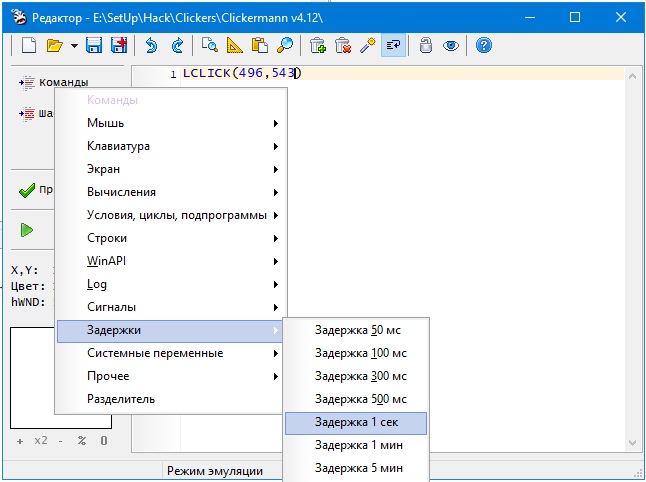Click the - zoom control under preview

pos(61,441)
